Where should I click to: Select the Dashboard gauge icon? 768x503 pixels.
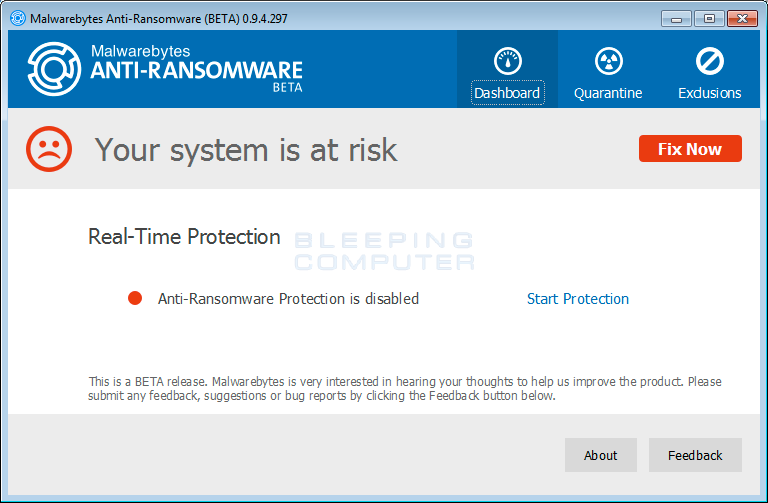(x=507, y=61)
